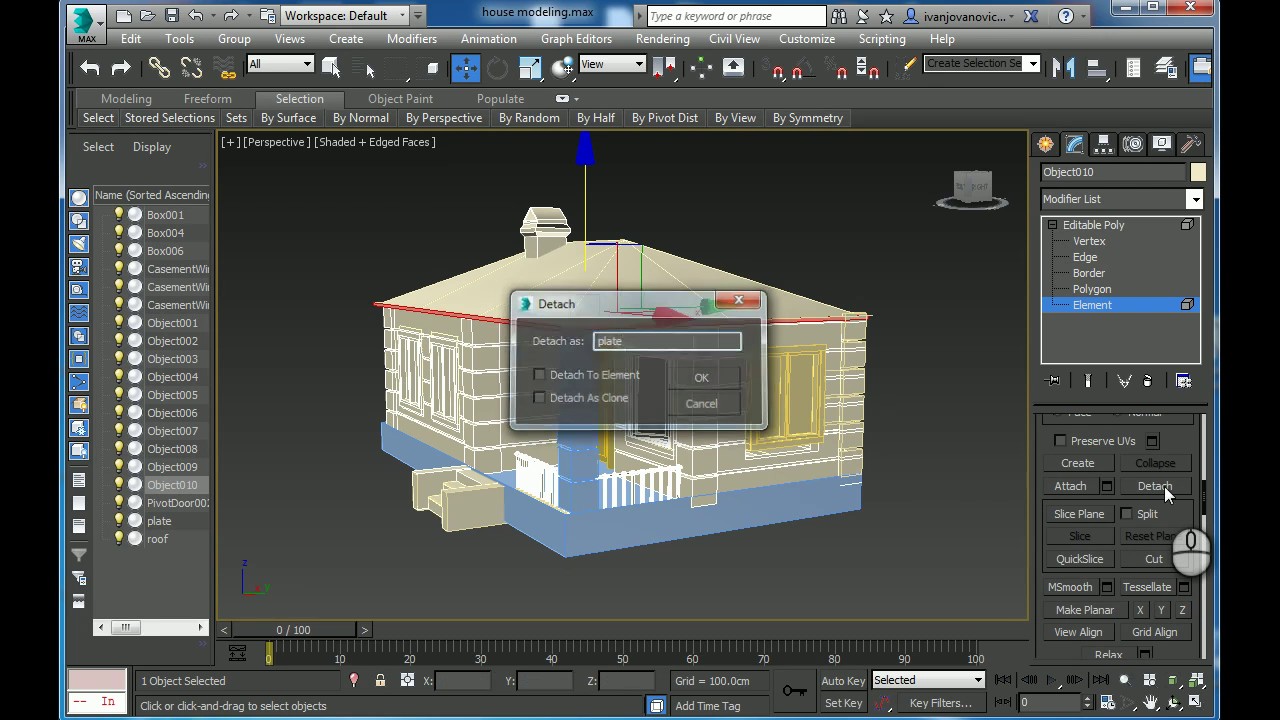
Task: Select the Unlink Selection tool
Action: [191, 68]
